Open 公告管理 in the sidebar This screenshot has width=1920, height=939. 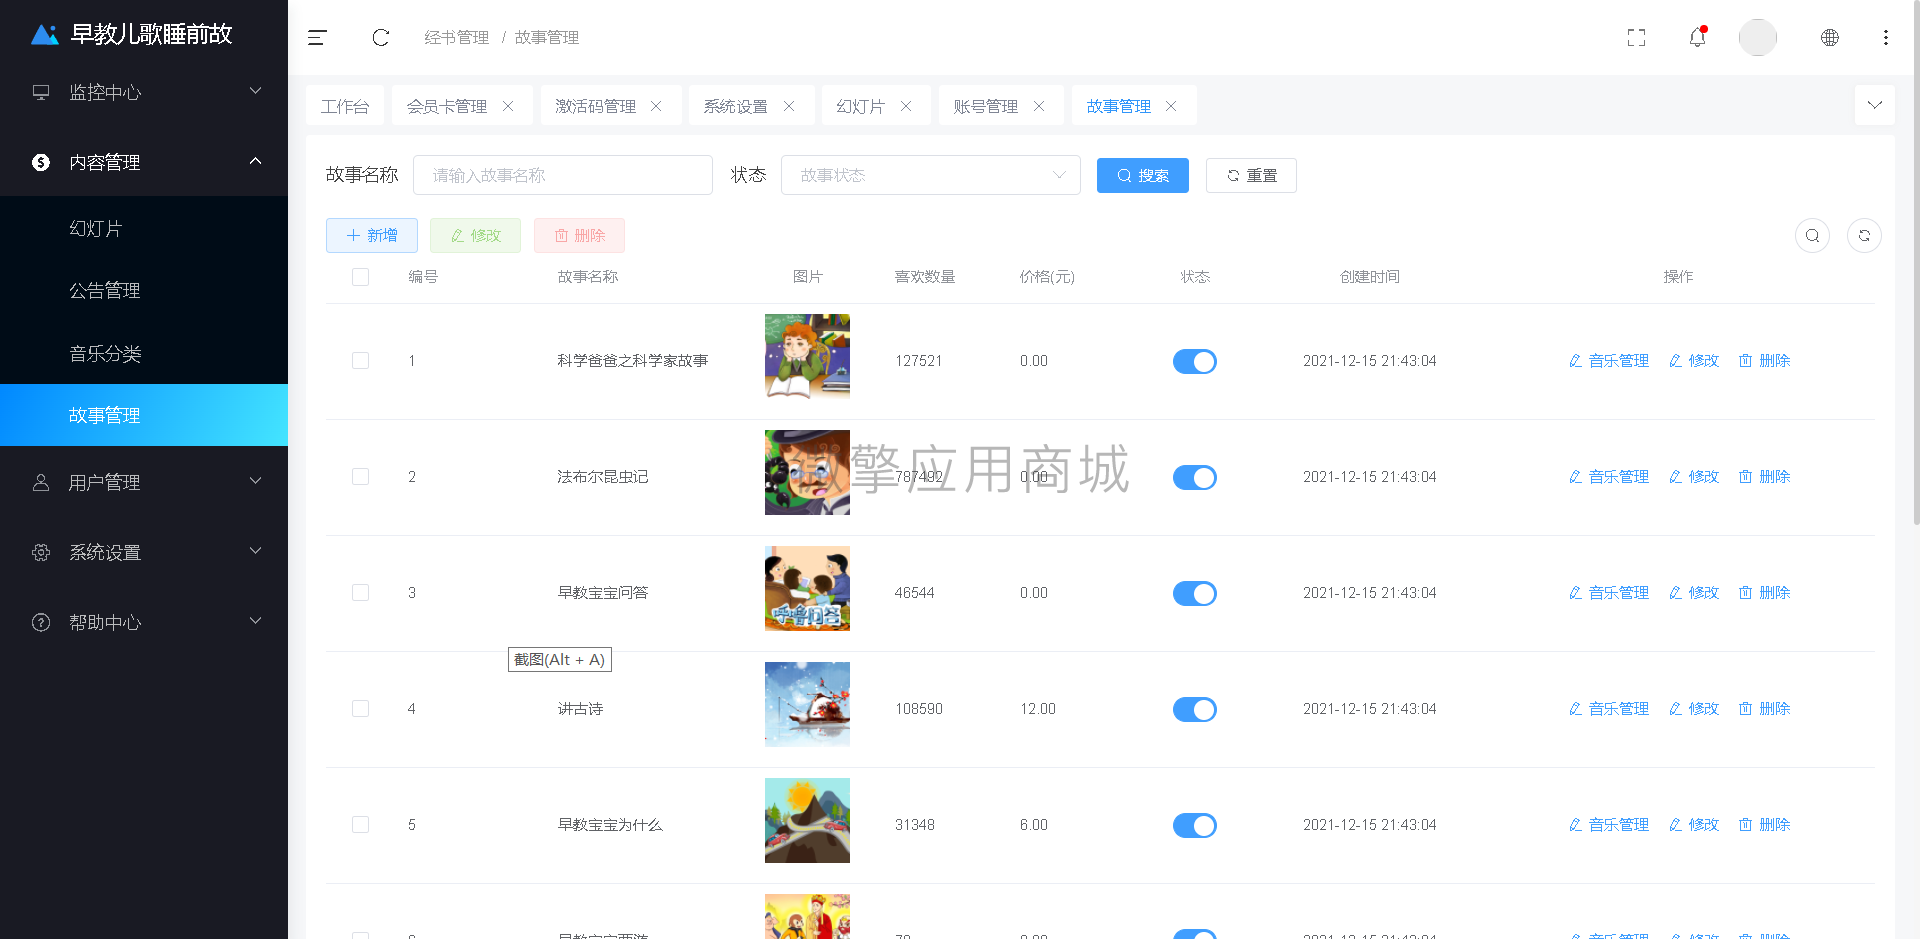coord(144,290)
